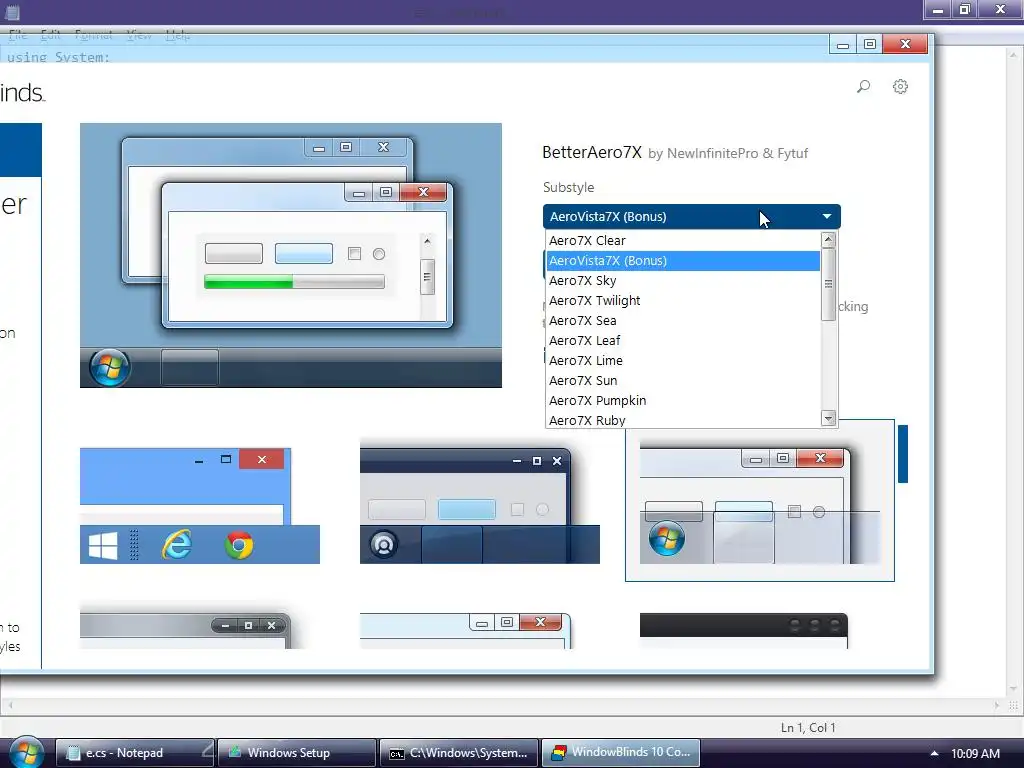The image size is (1024, 768).
Task: Choose Aero7X Twilight substyle
Action: 683,300
